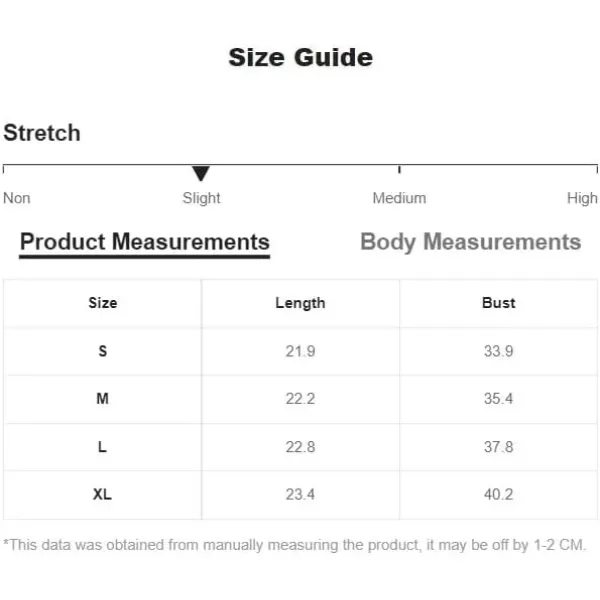Image resolution: width=600 pixels, height=600 pixels.
Task: Select the Product Measurements tab
Action: point(145,243)
